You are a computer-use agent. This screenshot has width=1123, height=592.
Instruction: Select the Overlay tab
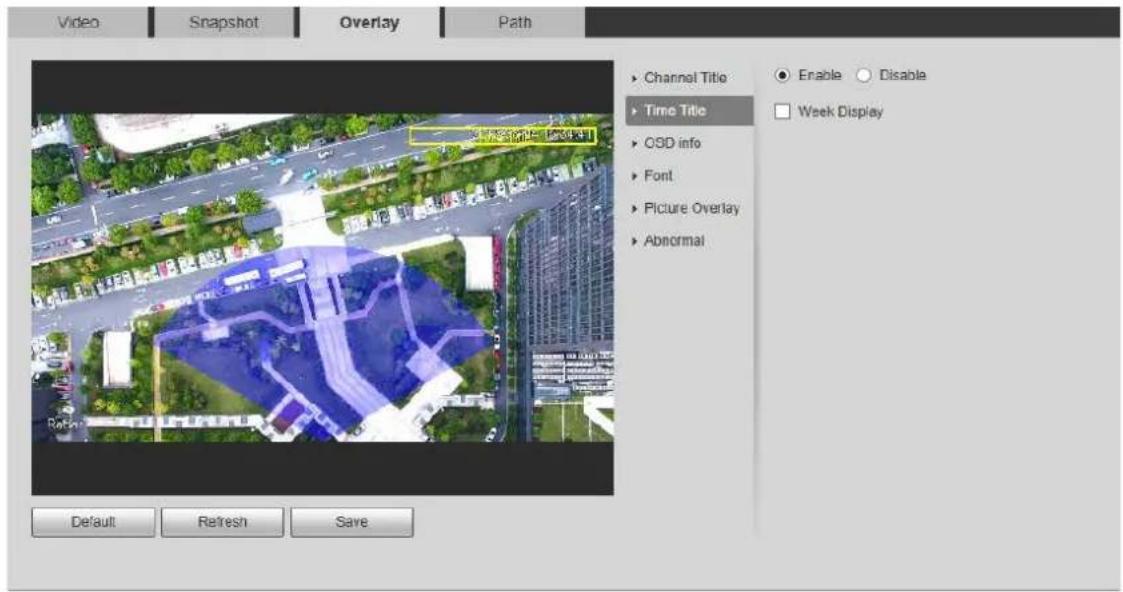click(370, 22)
